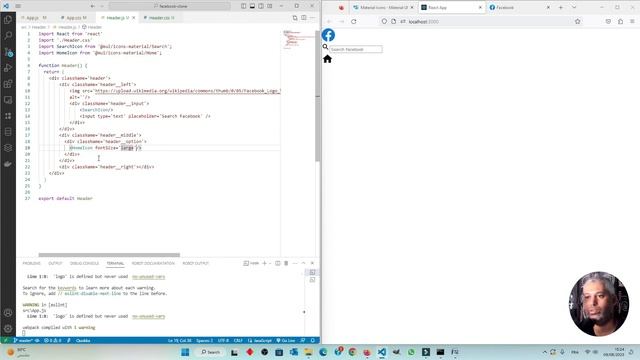
Task: Click the CRLF line ending in the status bar
Action: [x=238, y=340]
